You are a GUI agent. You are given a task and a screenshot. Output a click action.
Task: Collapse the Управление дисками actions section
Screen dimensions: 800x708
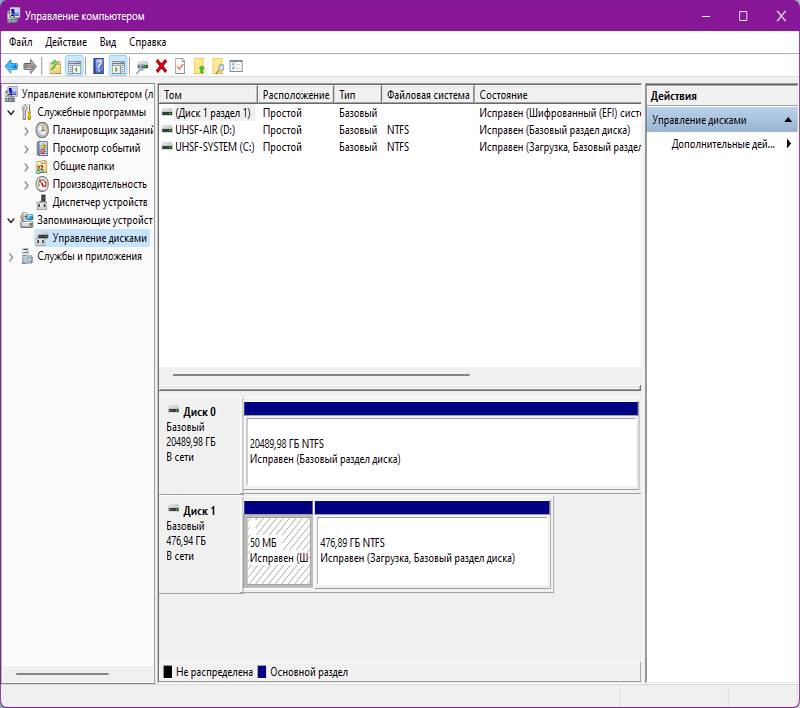click(788, 120)
